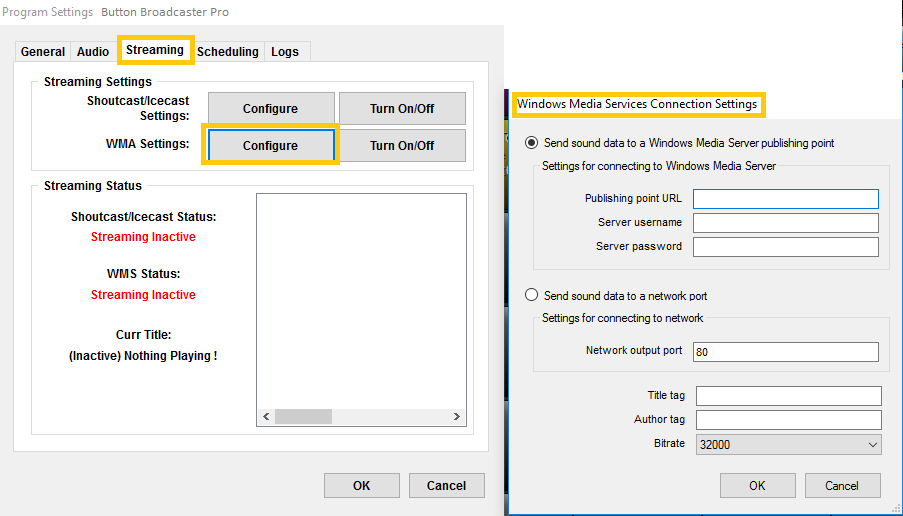Turn On/Off WMA streaming
The height and width of the screenshot is (516, 903).
[x=402, y=145]
